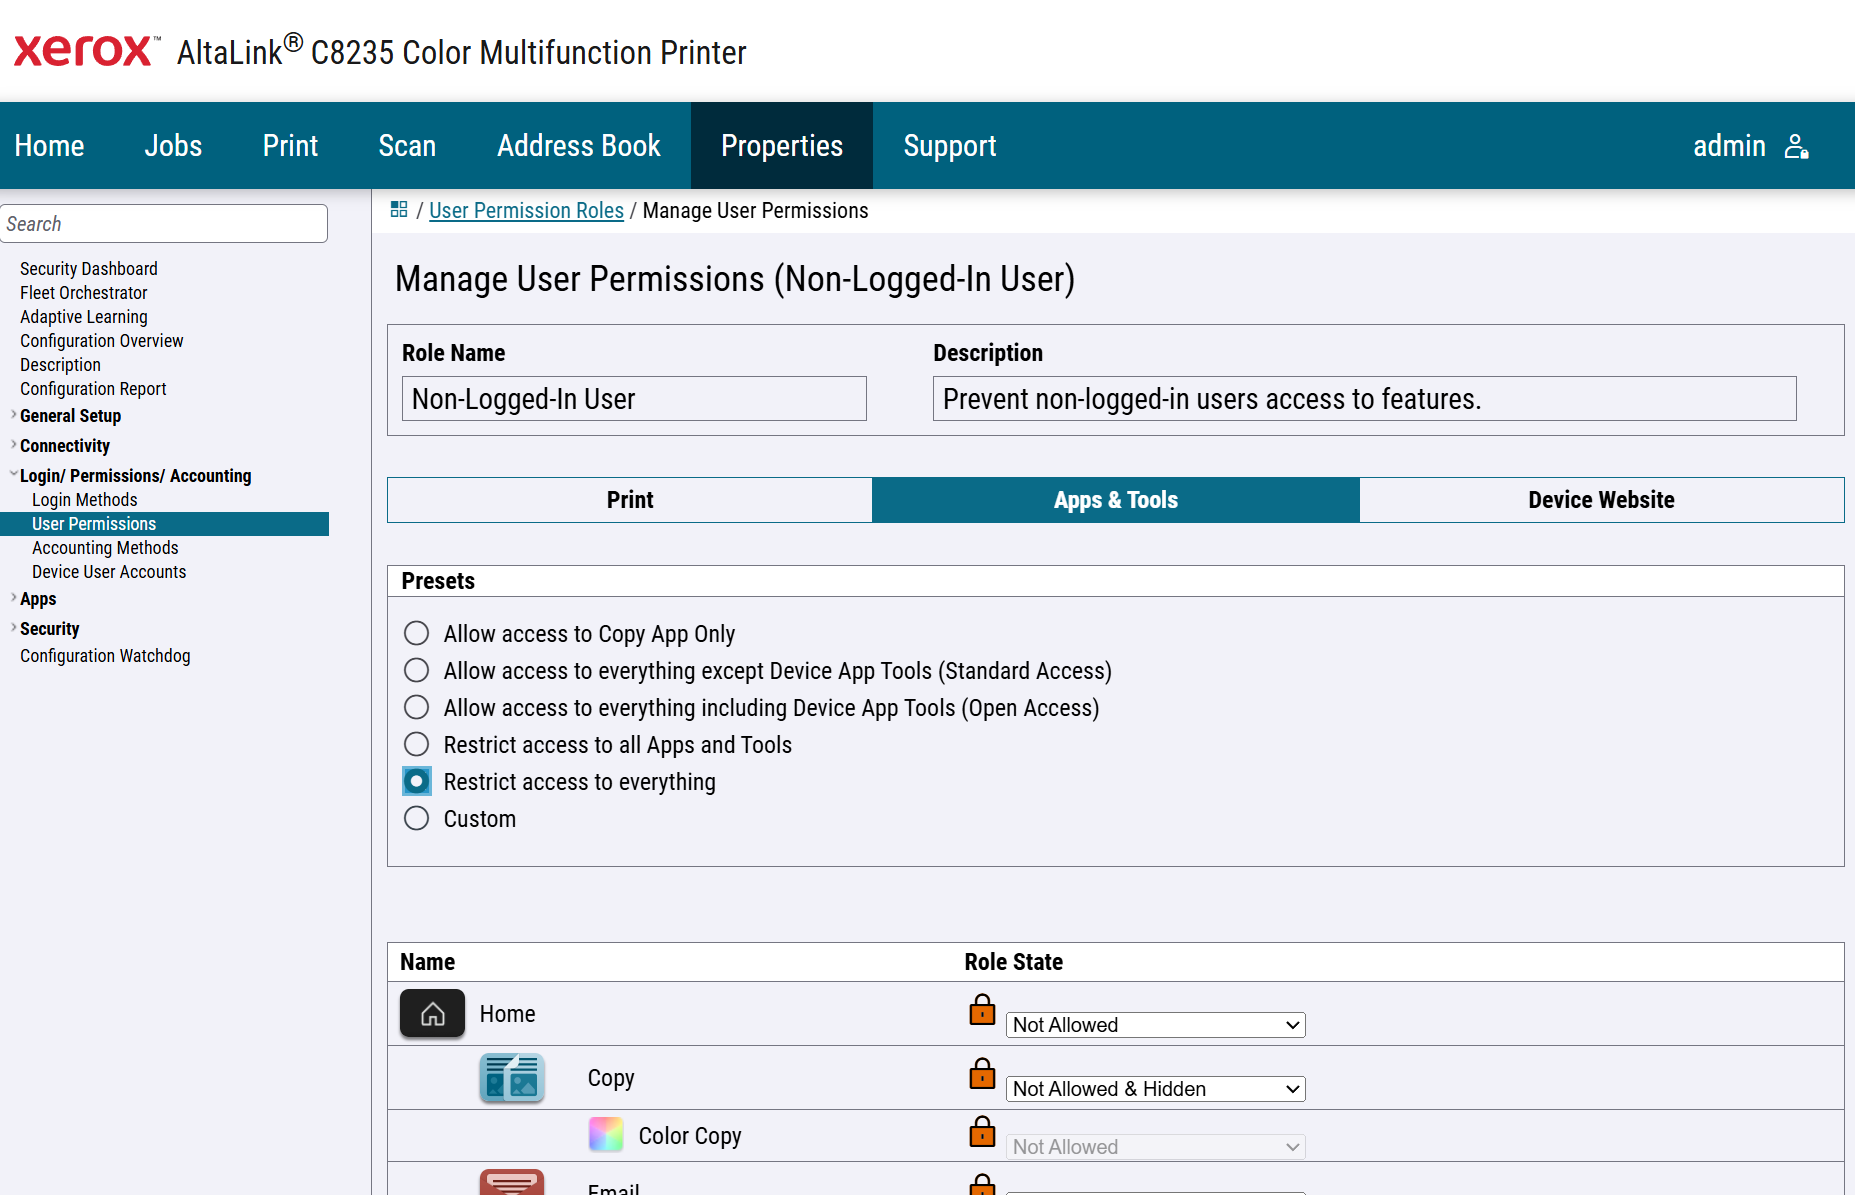Open the Home role state dropdown
Image resolution: width=1855 pixels, height=1195 pixels.
pos(1155,1024)
